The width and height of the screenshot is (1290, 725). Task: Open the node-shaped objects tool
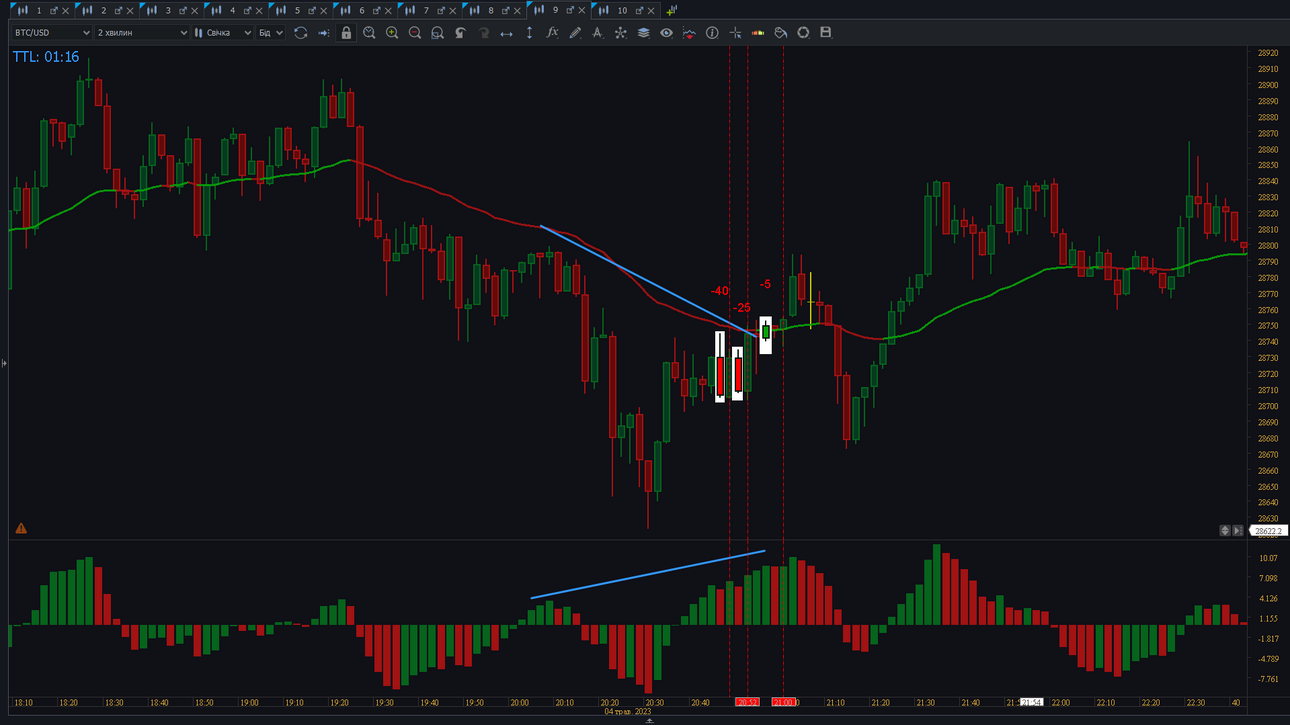pyautogui.click(x=620, y=33)
